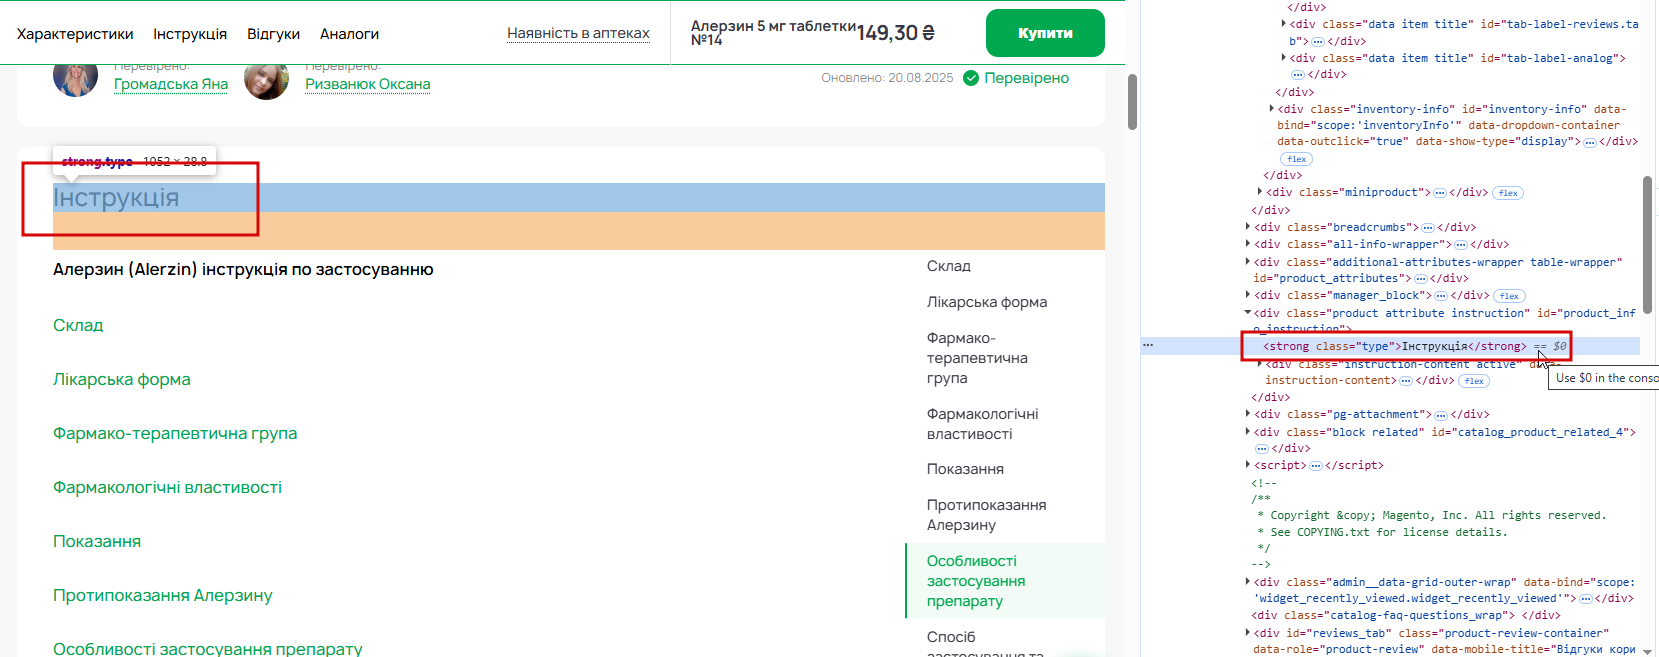Select the strong class type DOM node
Image resolution: width=1659 pixels, height=657 pixels.
point(1395,346)
